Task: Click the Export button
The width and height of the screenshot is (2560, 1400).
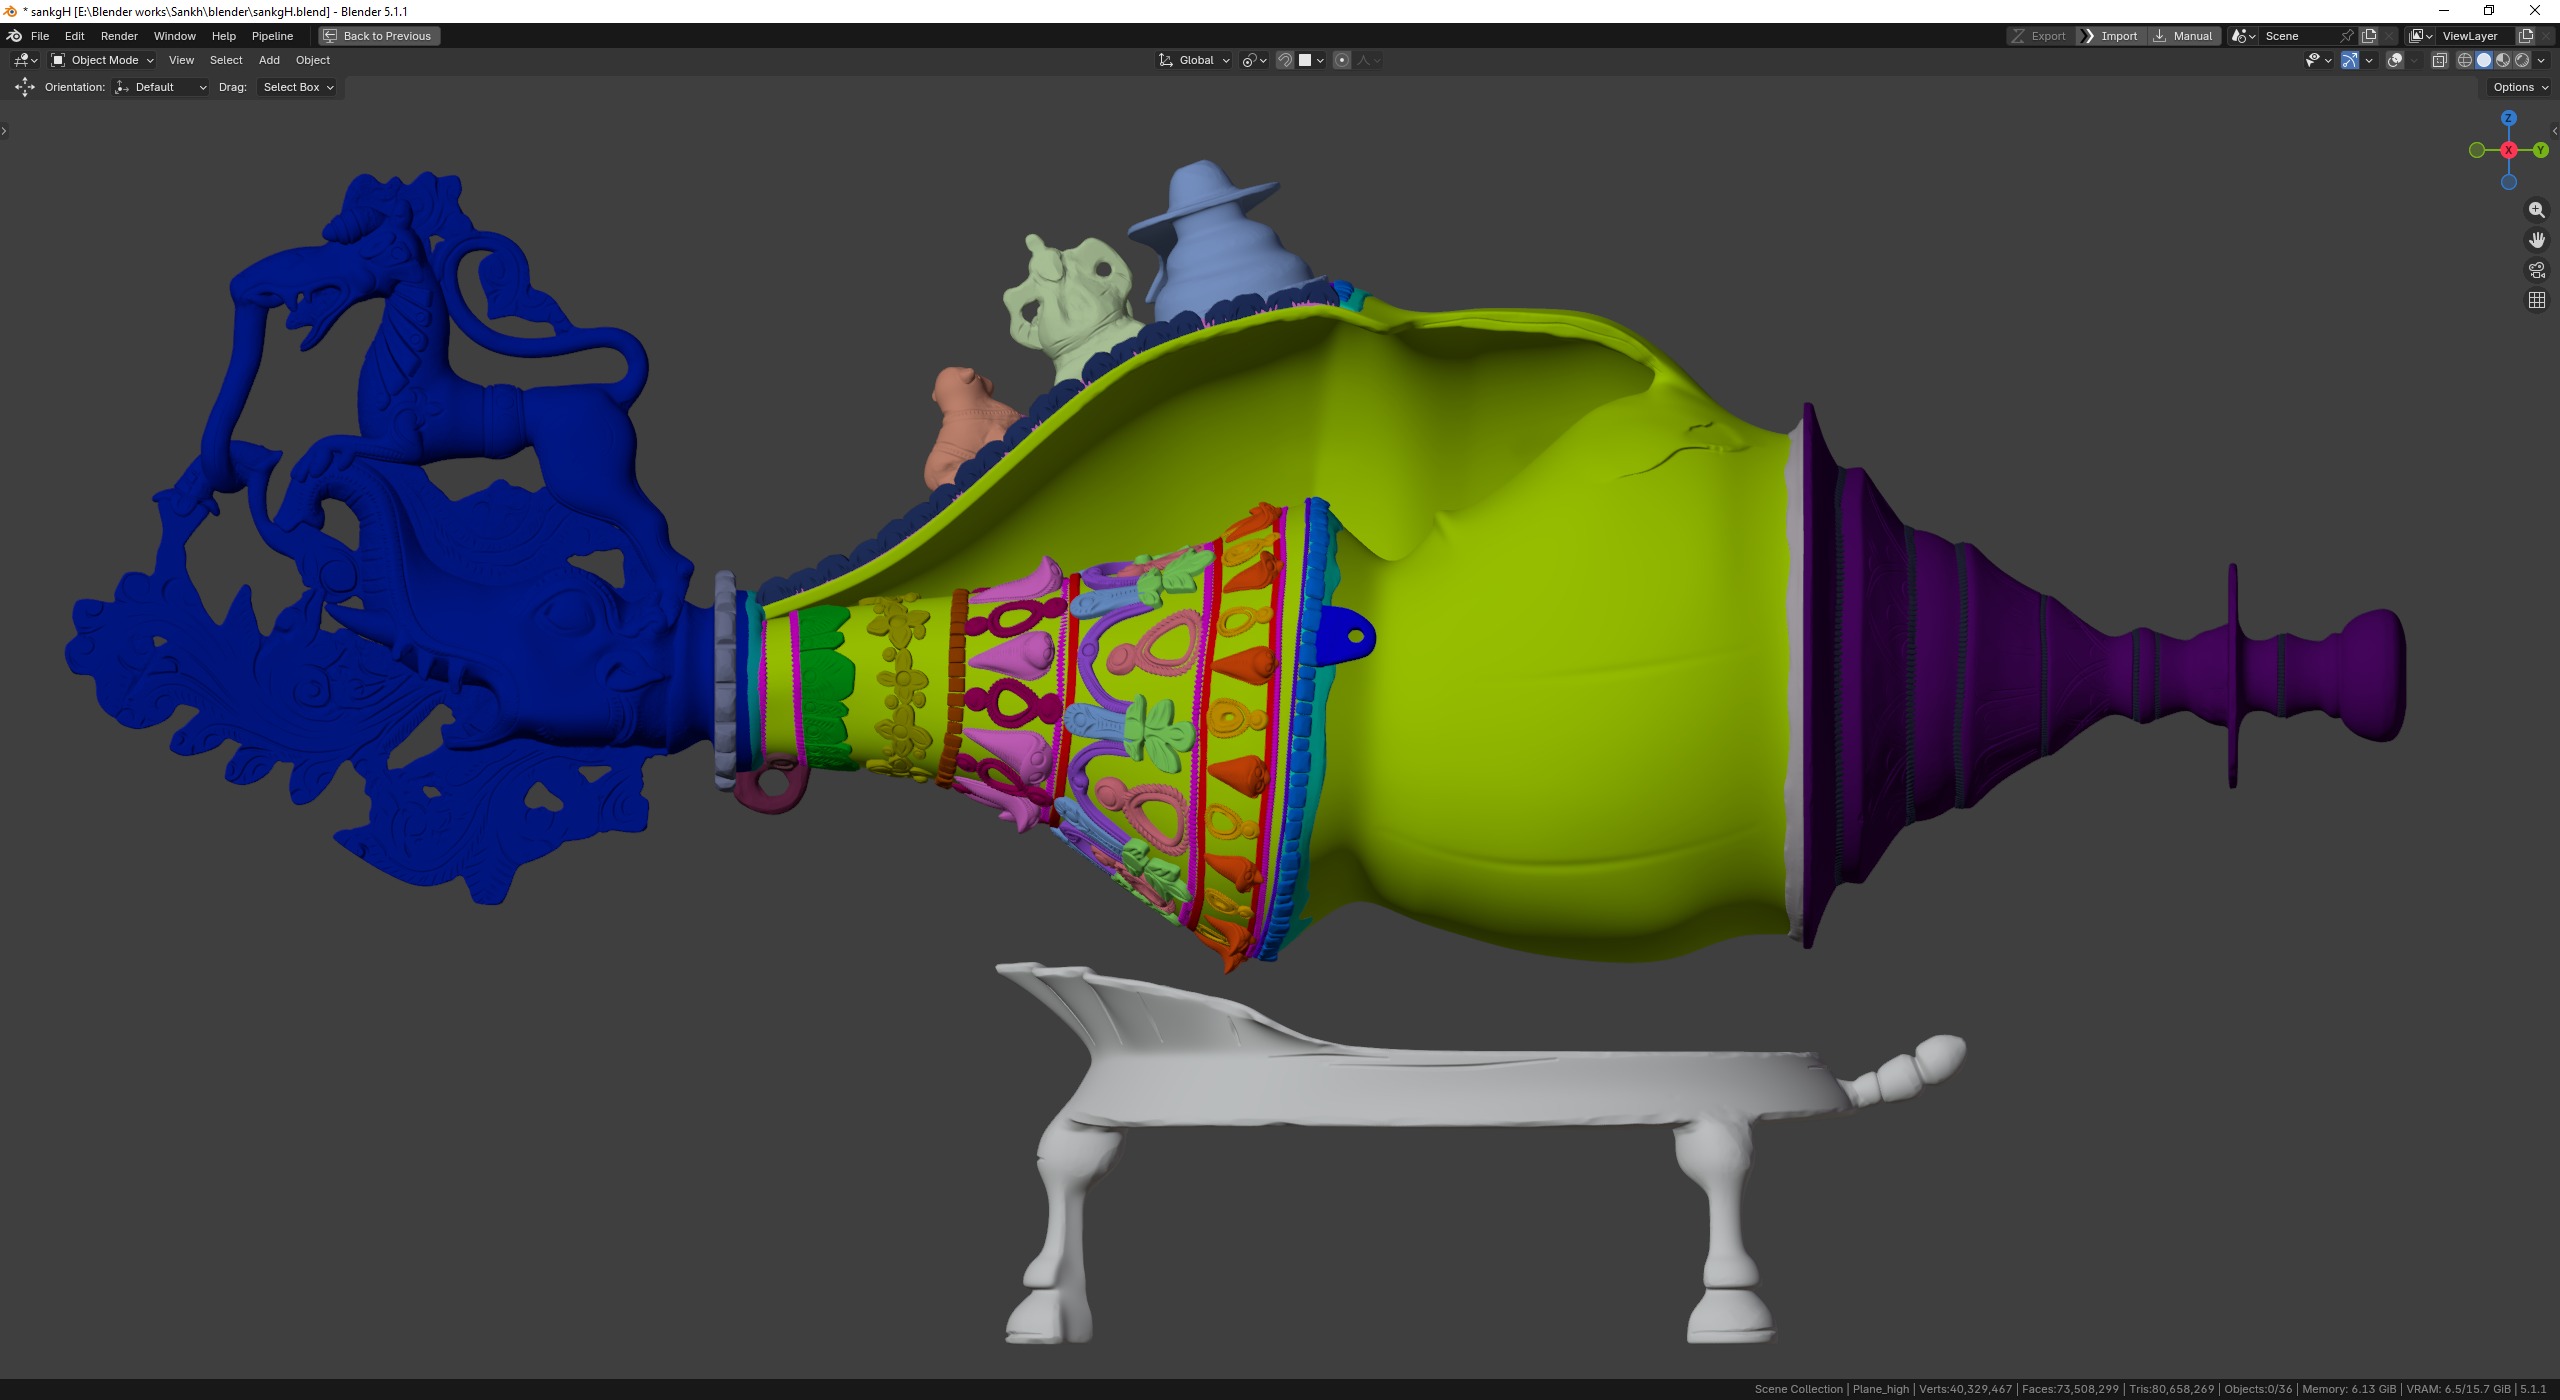Action: (2039, 36)
